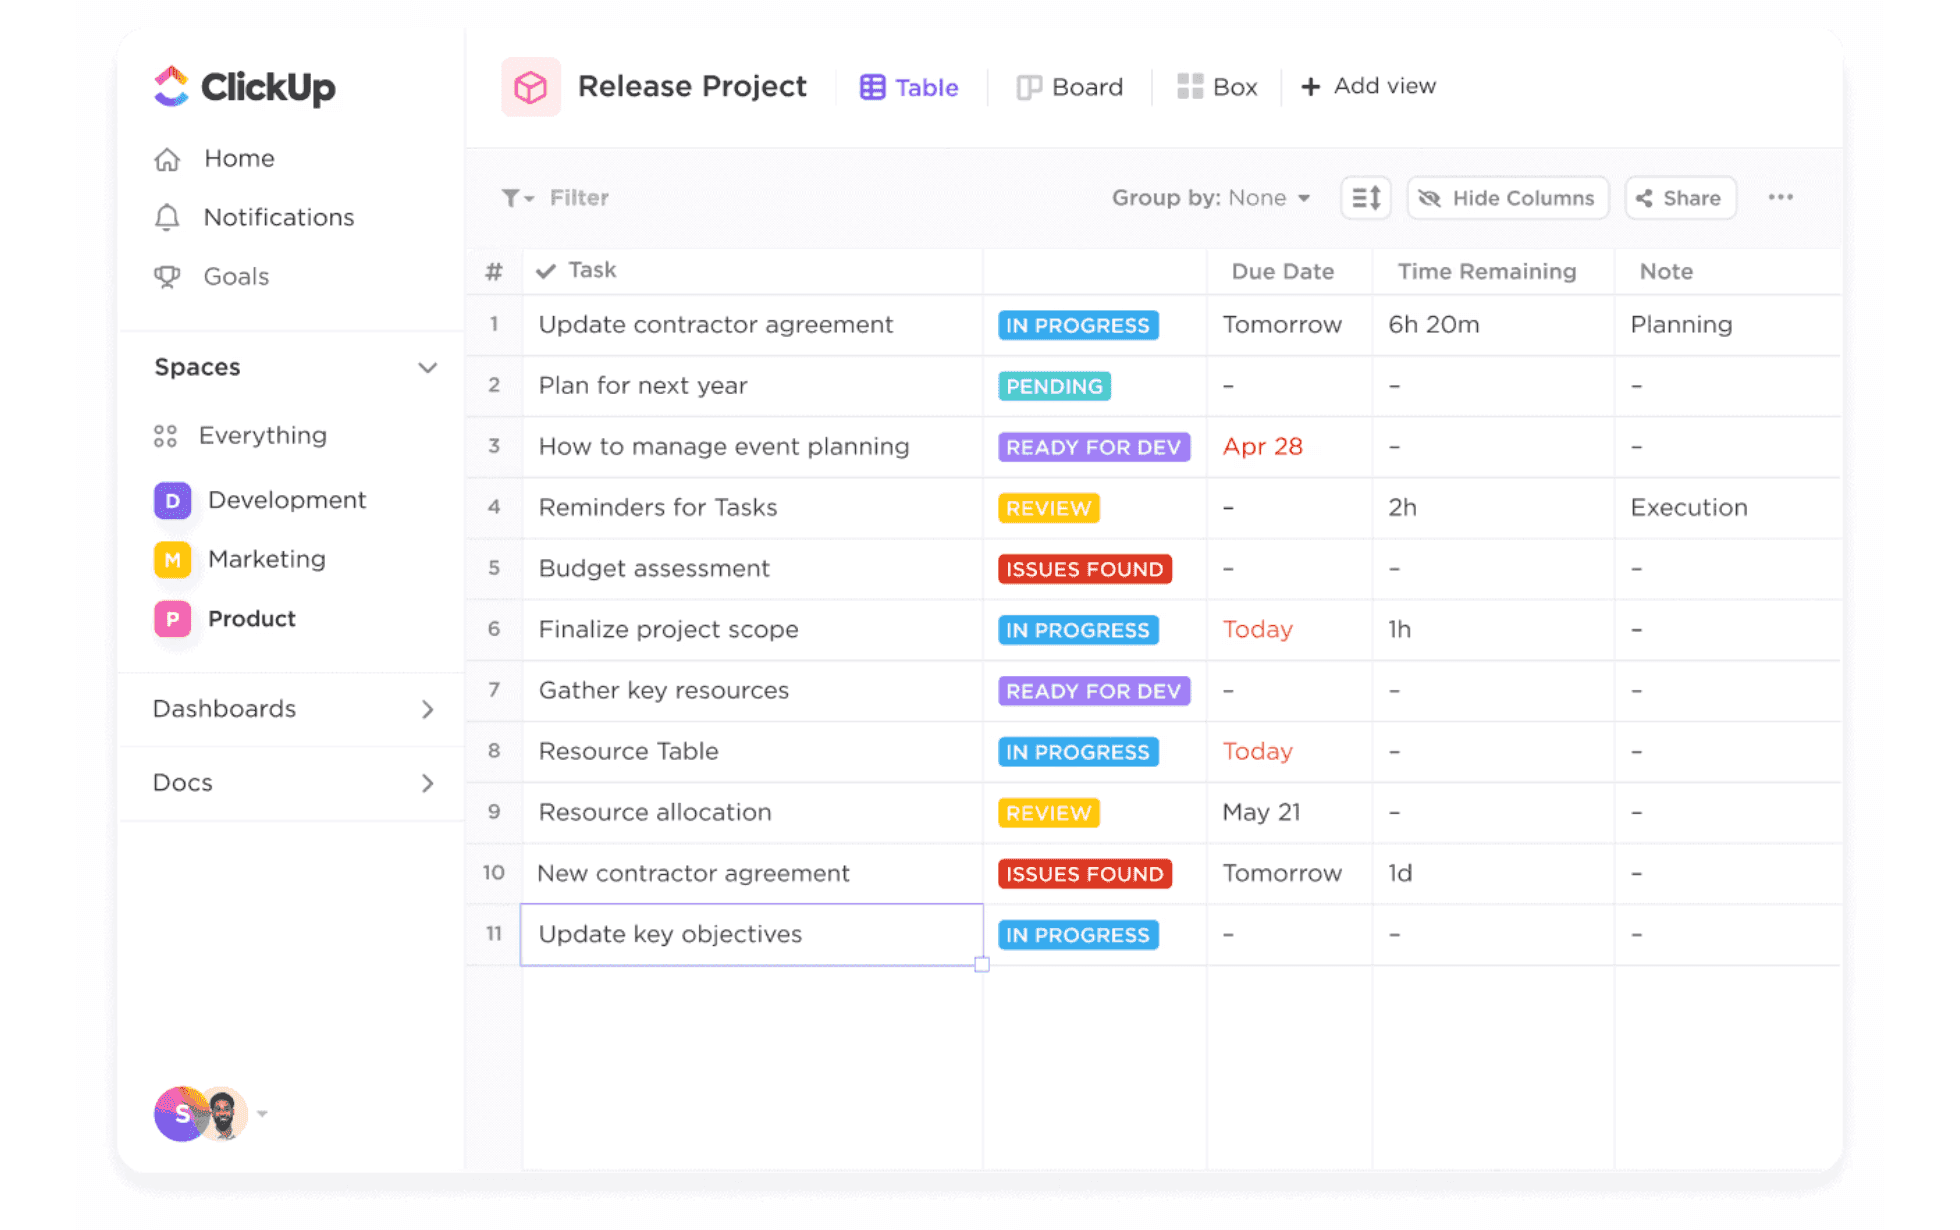The image size is (1960, 1230).
Task: Select the Goals trophy icon
Action: point(167,276)
